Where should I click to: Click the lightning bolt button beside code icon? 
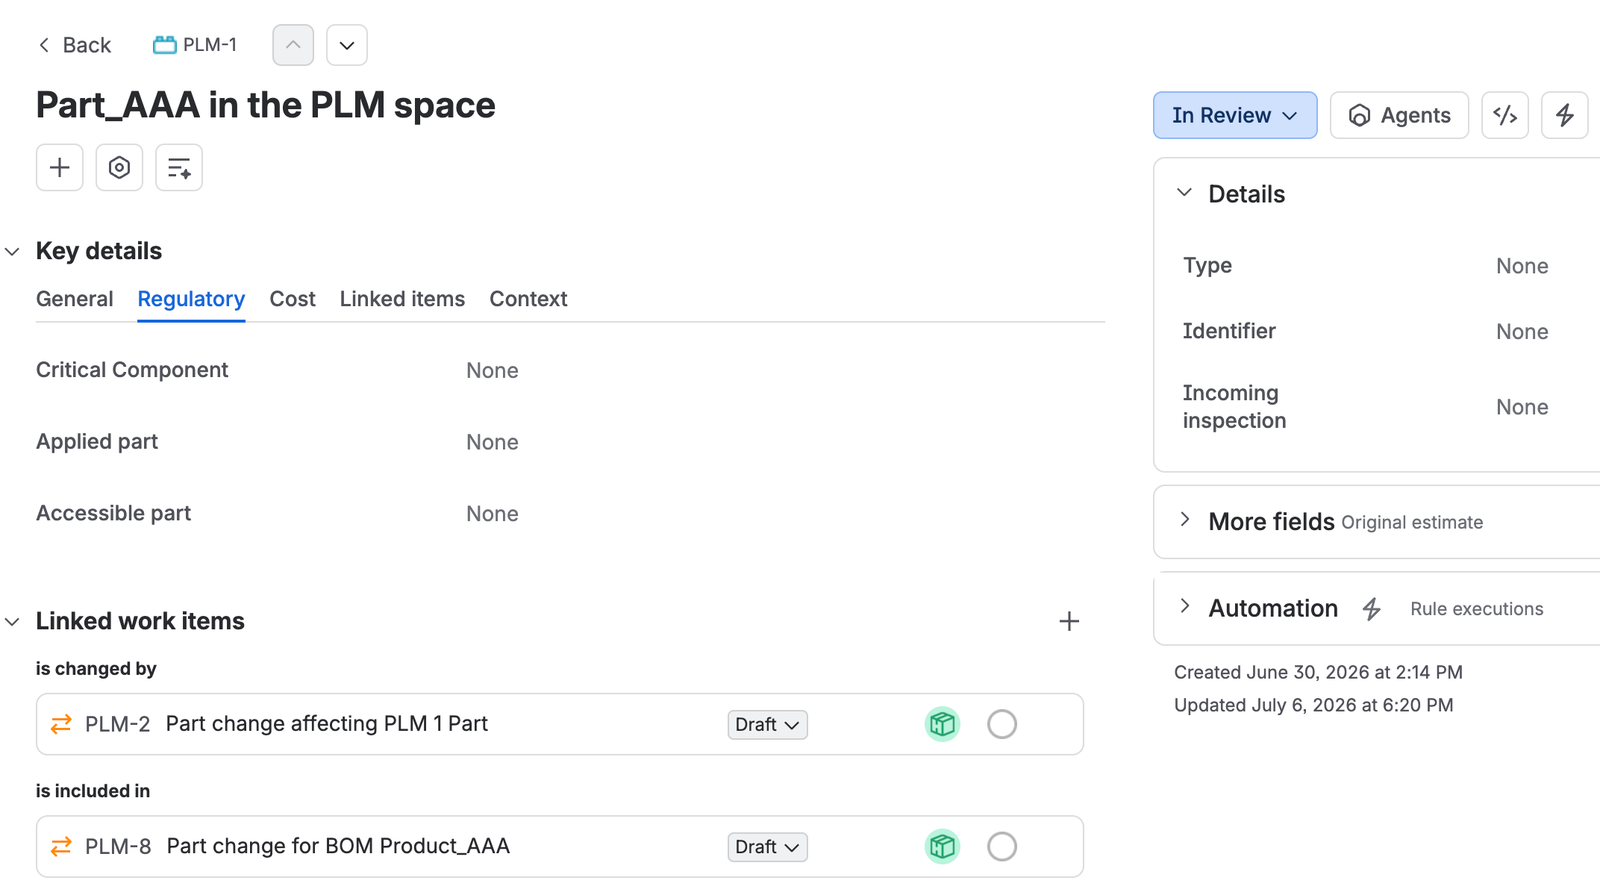coord(1565,115)
